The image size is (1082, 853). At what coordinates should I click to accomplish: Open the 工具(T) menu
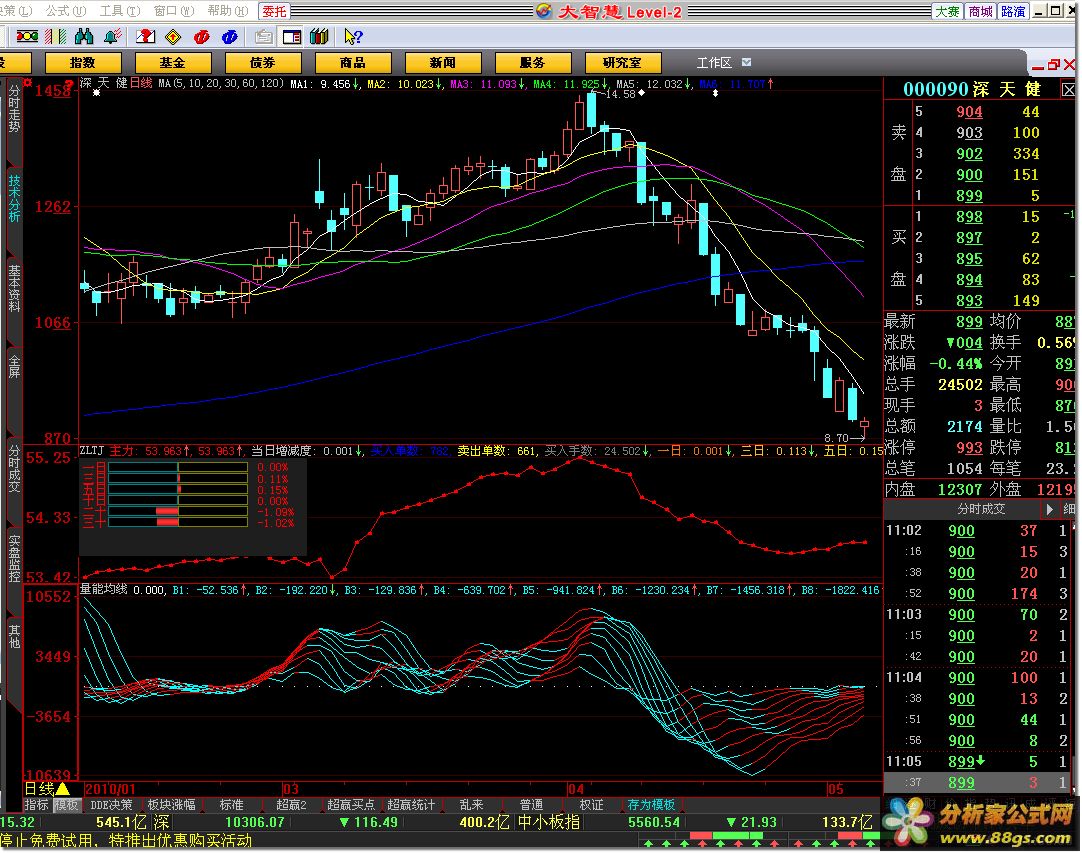[118, 11]
